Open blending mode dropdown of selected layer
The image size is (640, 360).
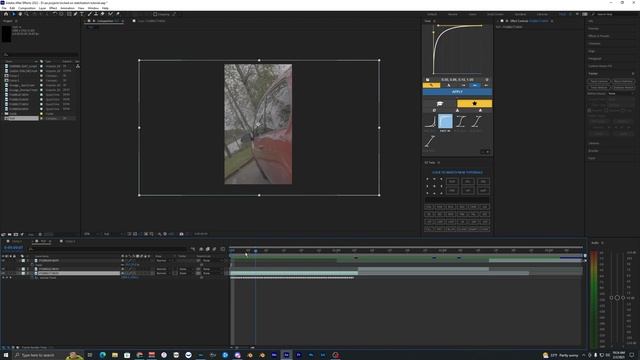tap(163, 273)
